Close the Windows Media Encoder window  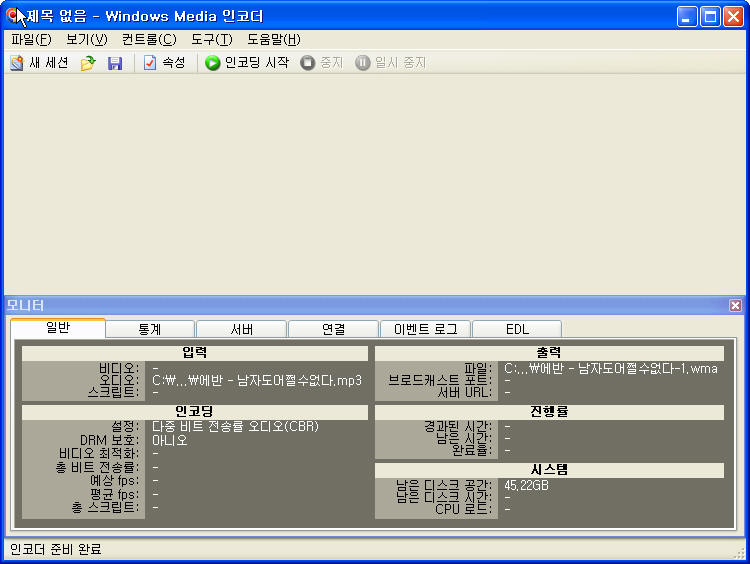point(733,17)
